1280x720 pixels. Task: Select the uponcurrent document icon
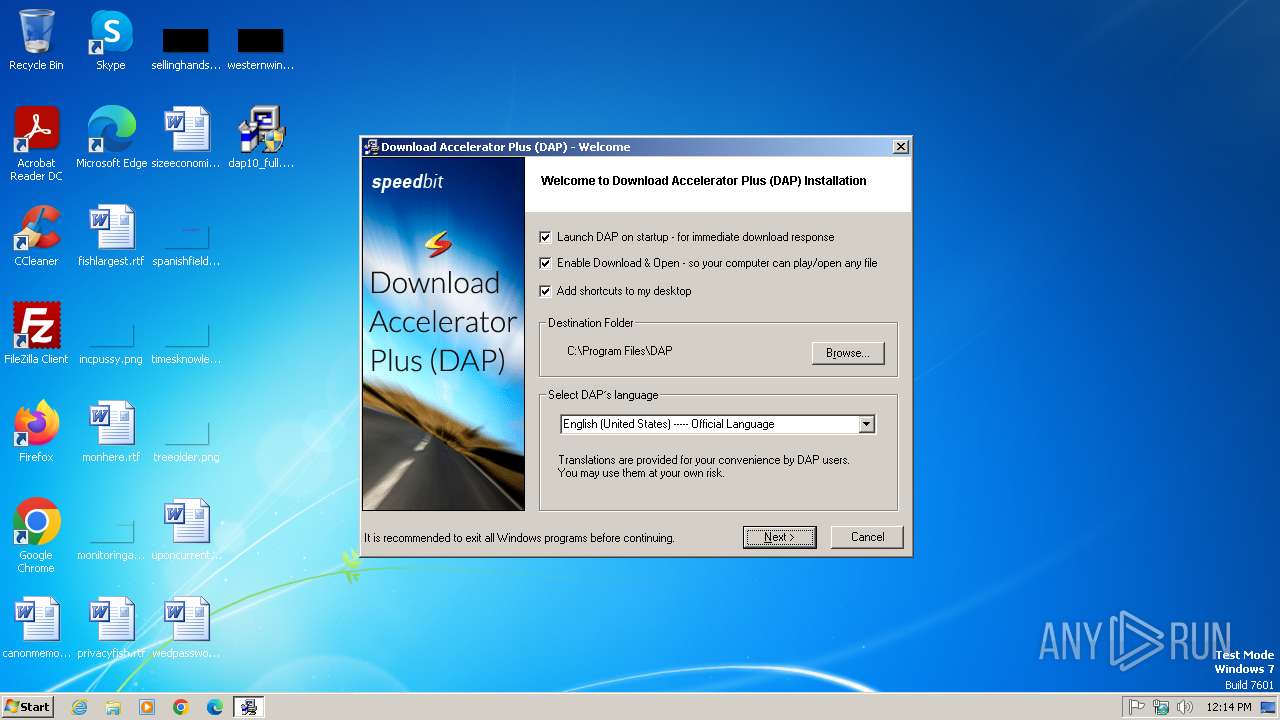coord(186,530)
